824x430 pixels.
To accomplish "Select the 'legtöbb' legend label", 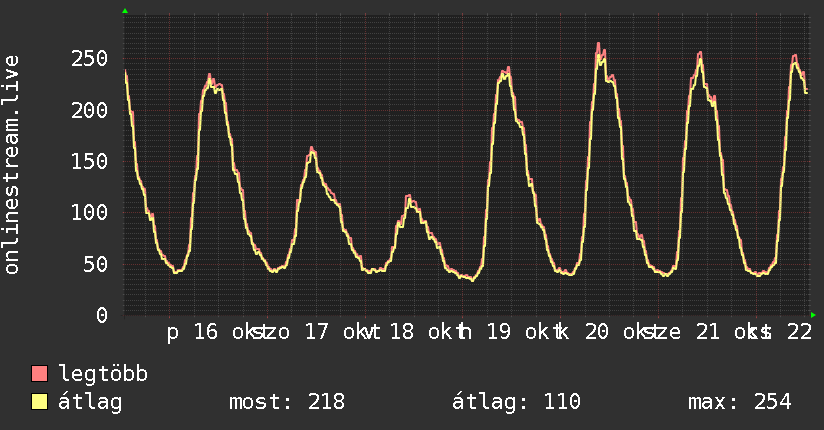I will pyautogui.click(x=103, y=374).
